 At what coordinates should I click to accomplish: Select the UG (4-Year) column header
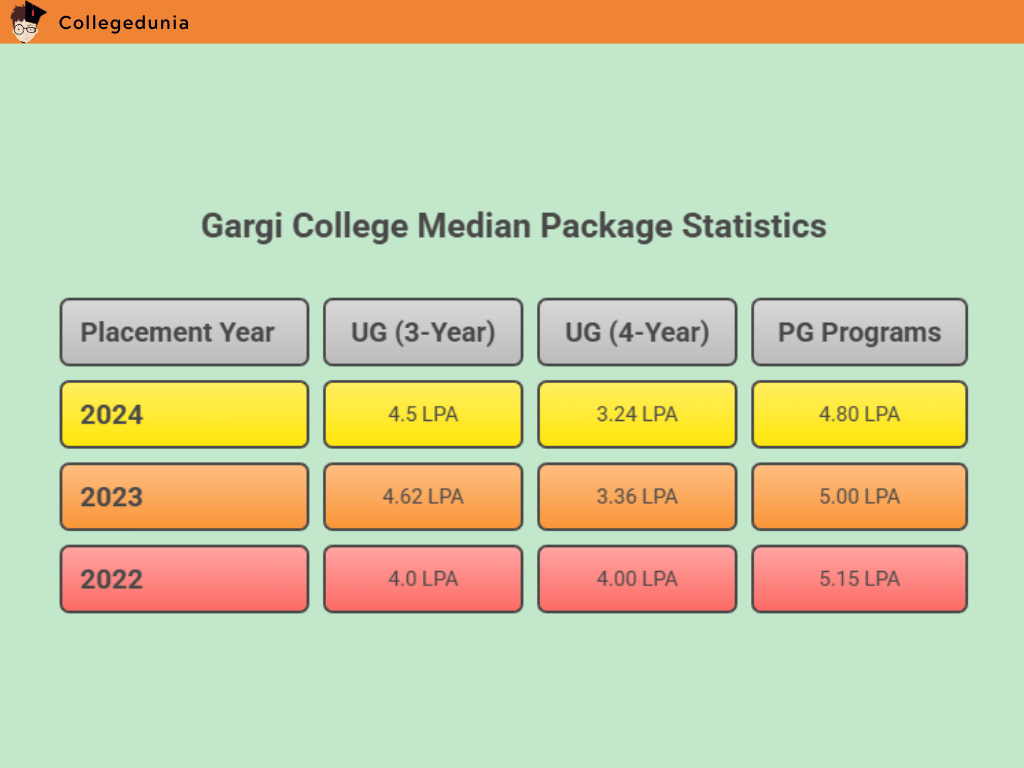click(637, 332)
